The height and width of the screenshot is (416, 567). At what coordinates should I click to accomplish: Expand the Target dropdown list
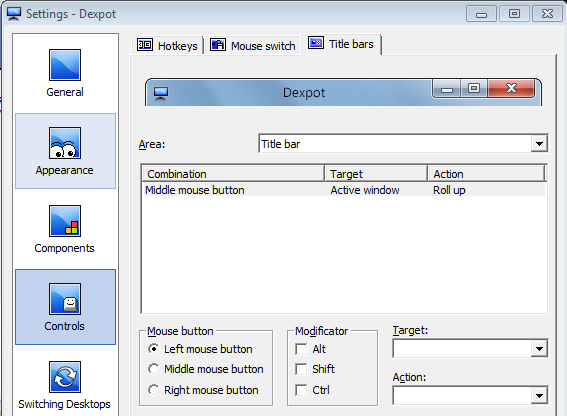click(x=539, y=349)
